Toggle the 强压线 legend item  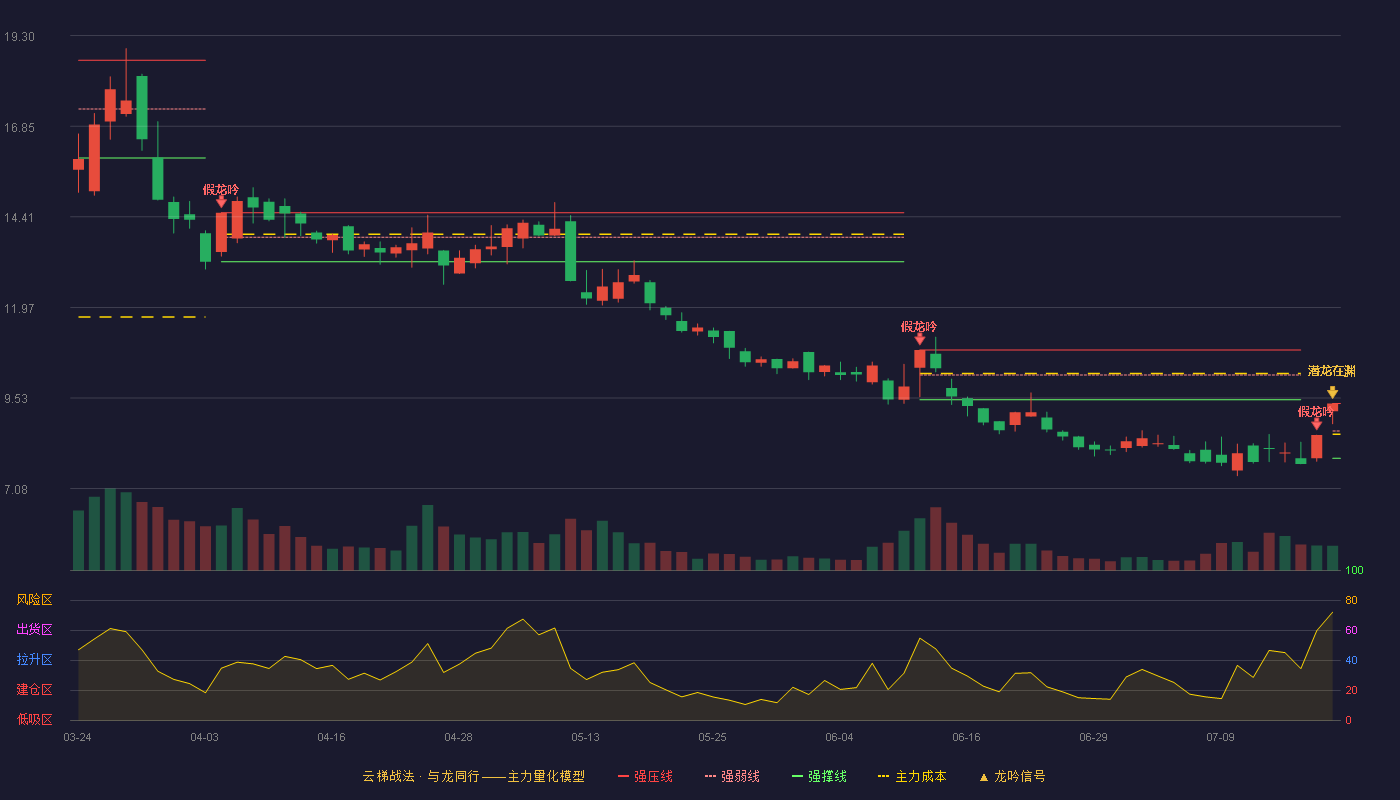pos(645,776)
